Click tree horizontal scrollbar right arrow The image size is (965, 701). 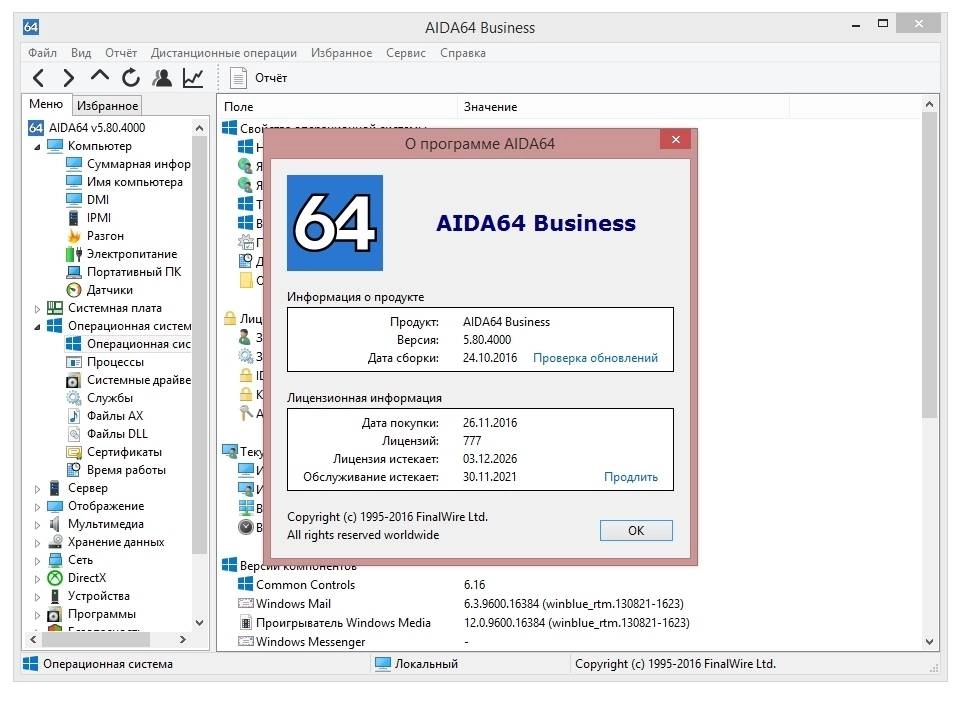(183, 639)
